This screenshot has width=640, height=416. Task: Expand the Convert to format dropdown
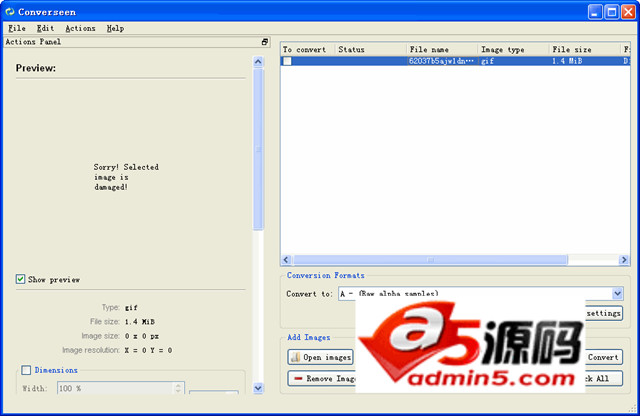617,293
